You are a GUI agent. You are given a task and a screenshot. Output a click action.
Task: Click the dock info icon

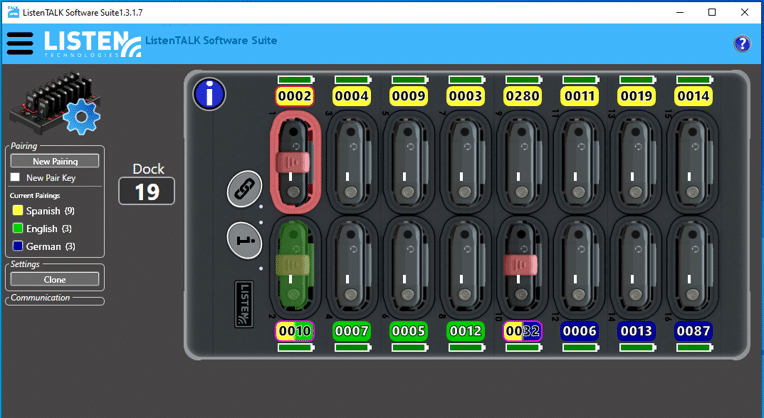pos(209,94)
